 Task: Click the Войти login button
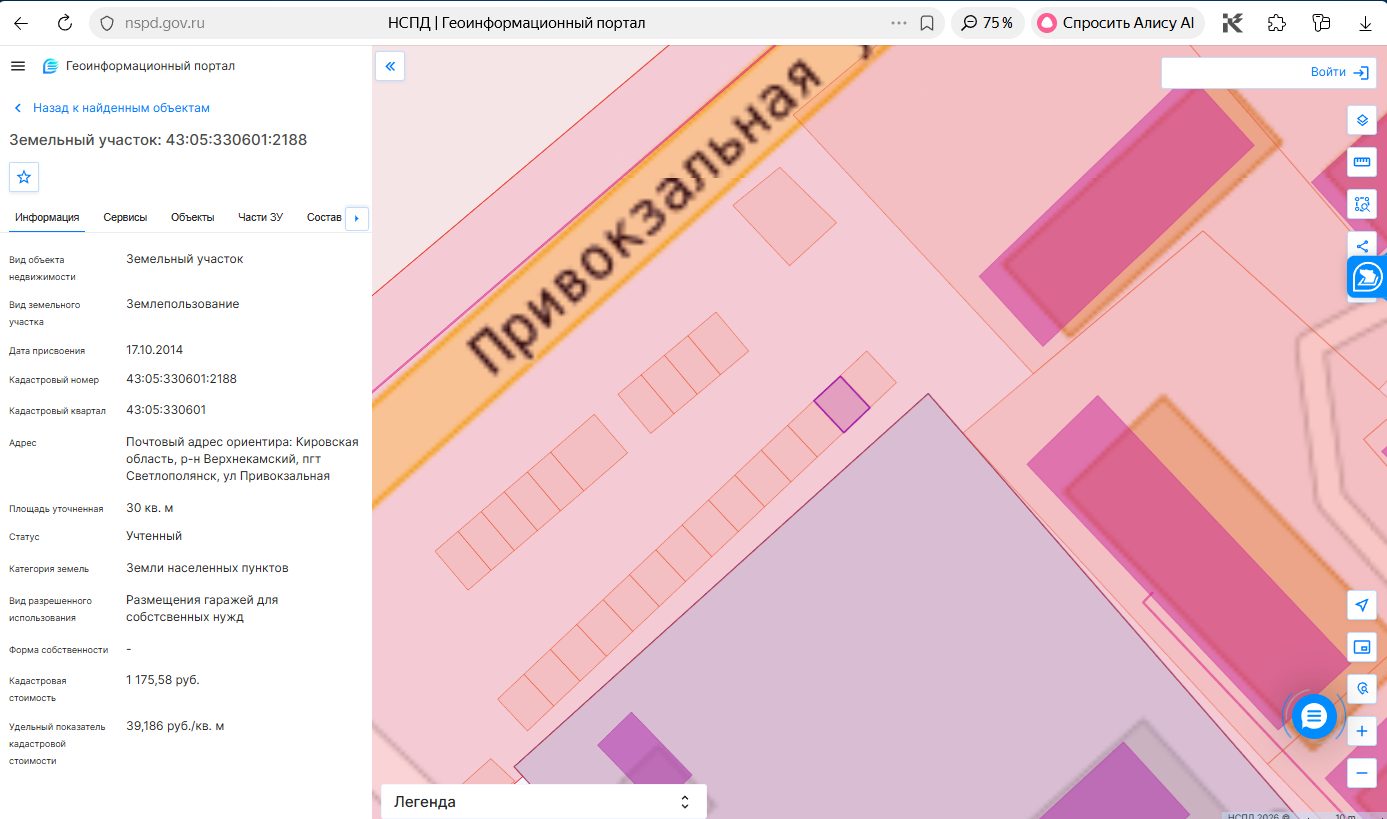point(1340,72)
